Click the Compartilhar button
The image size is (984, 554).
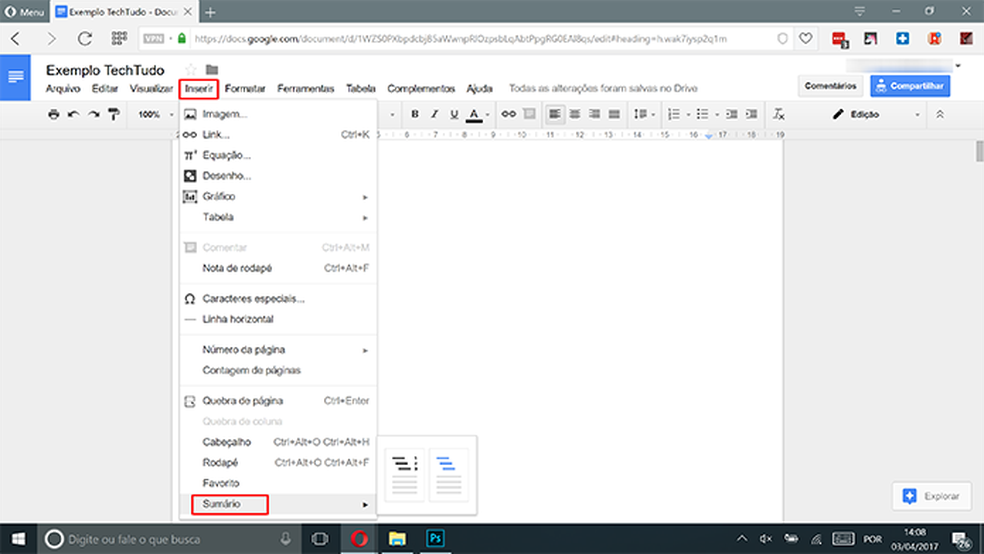(910, 86)
